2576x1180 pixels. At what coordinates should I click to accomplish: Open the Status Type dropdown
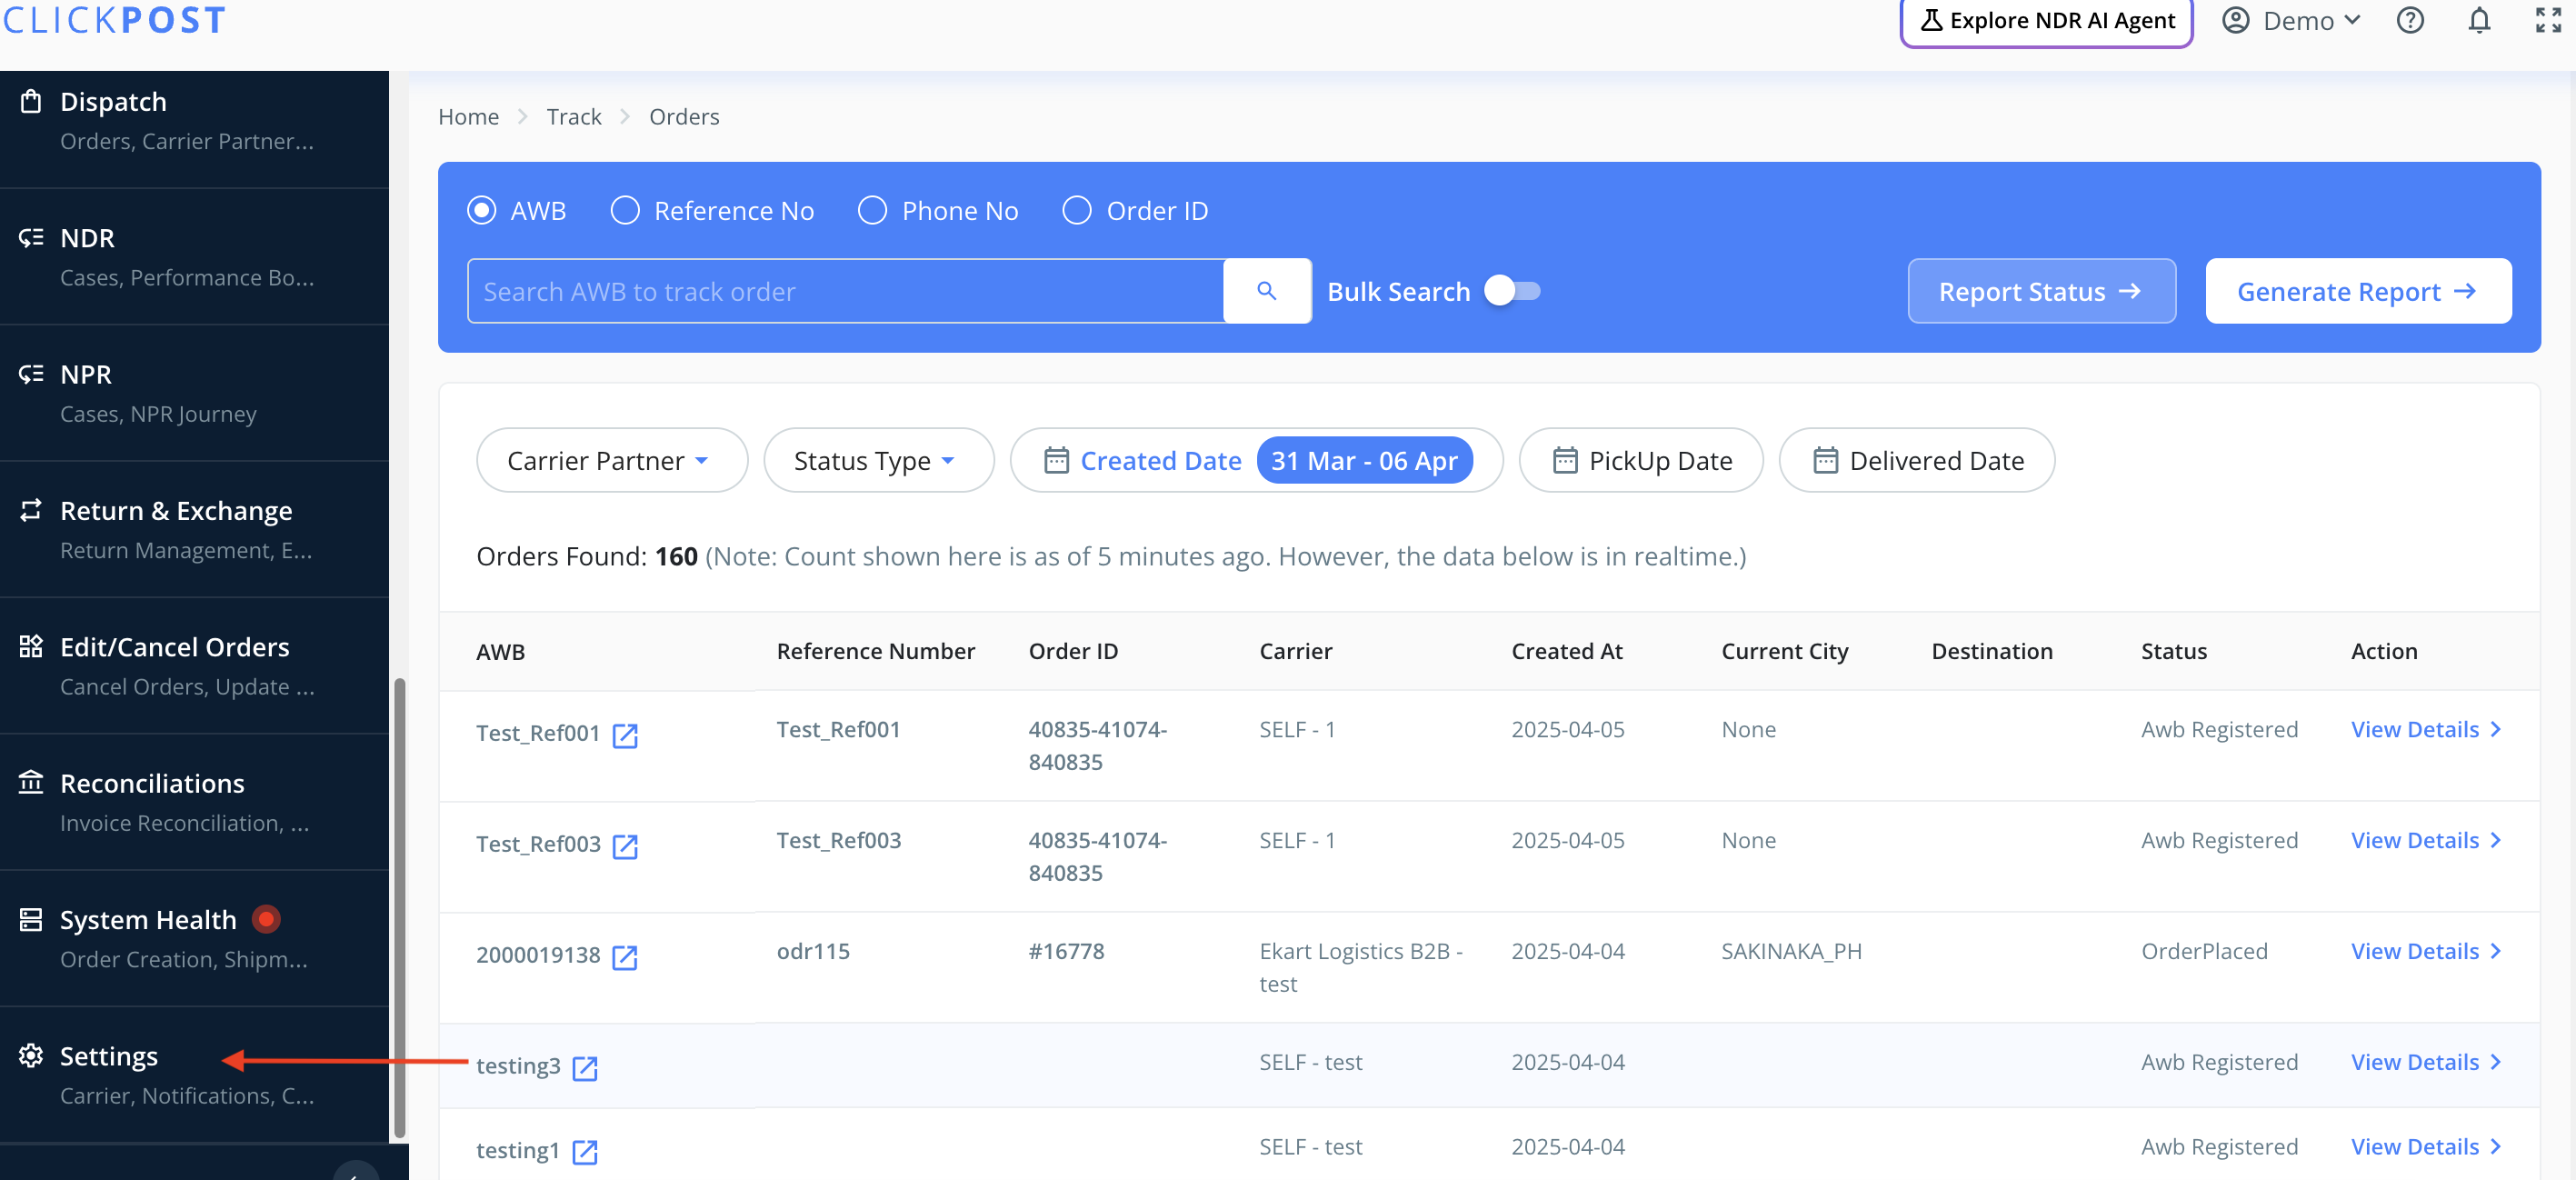[x=877, y=460]
